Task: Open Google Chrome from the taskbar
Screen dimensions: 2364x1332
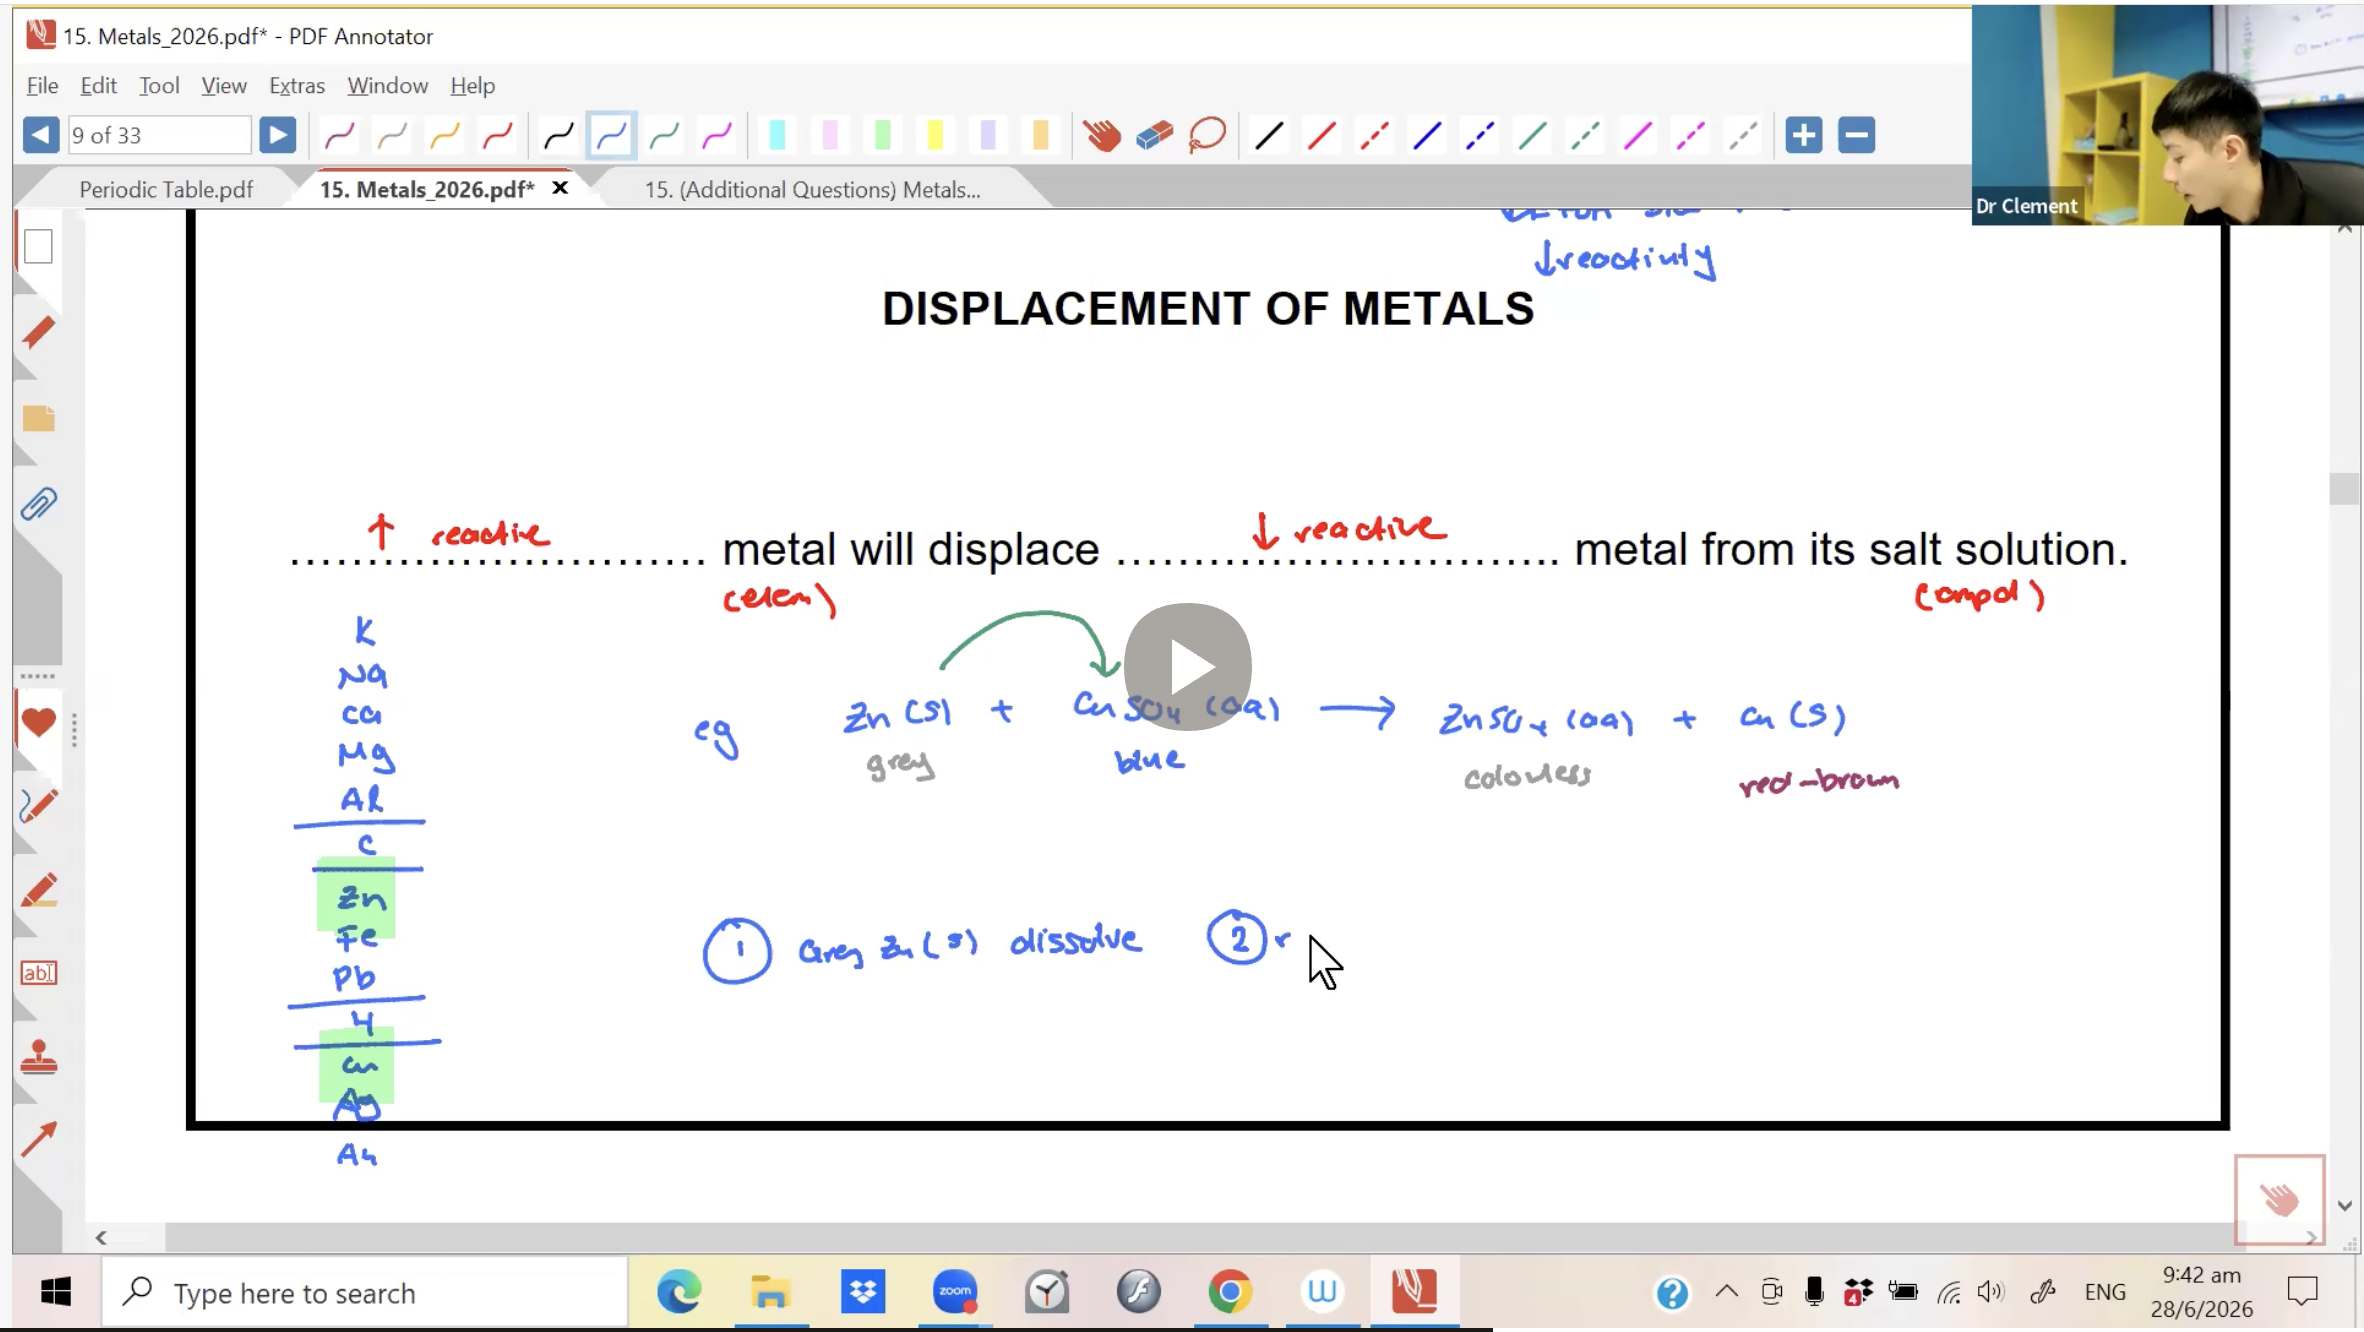Action: [1230, 1292]
